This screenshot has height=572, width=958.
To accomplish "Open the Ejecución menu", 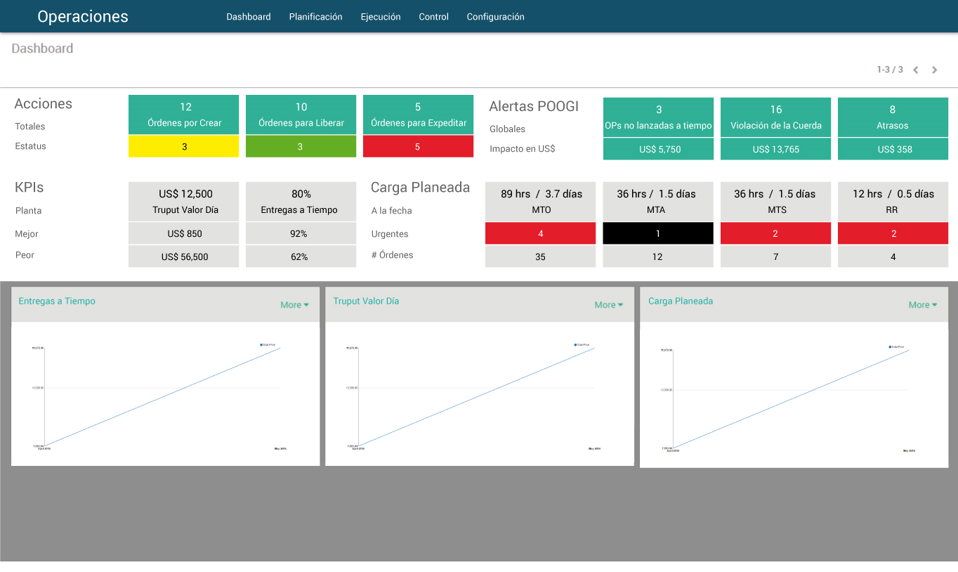I will [380, 16].
